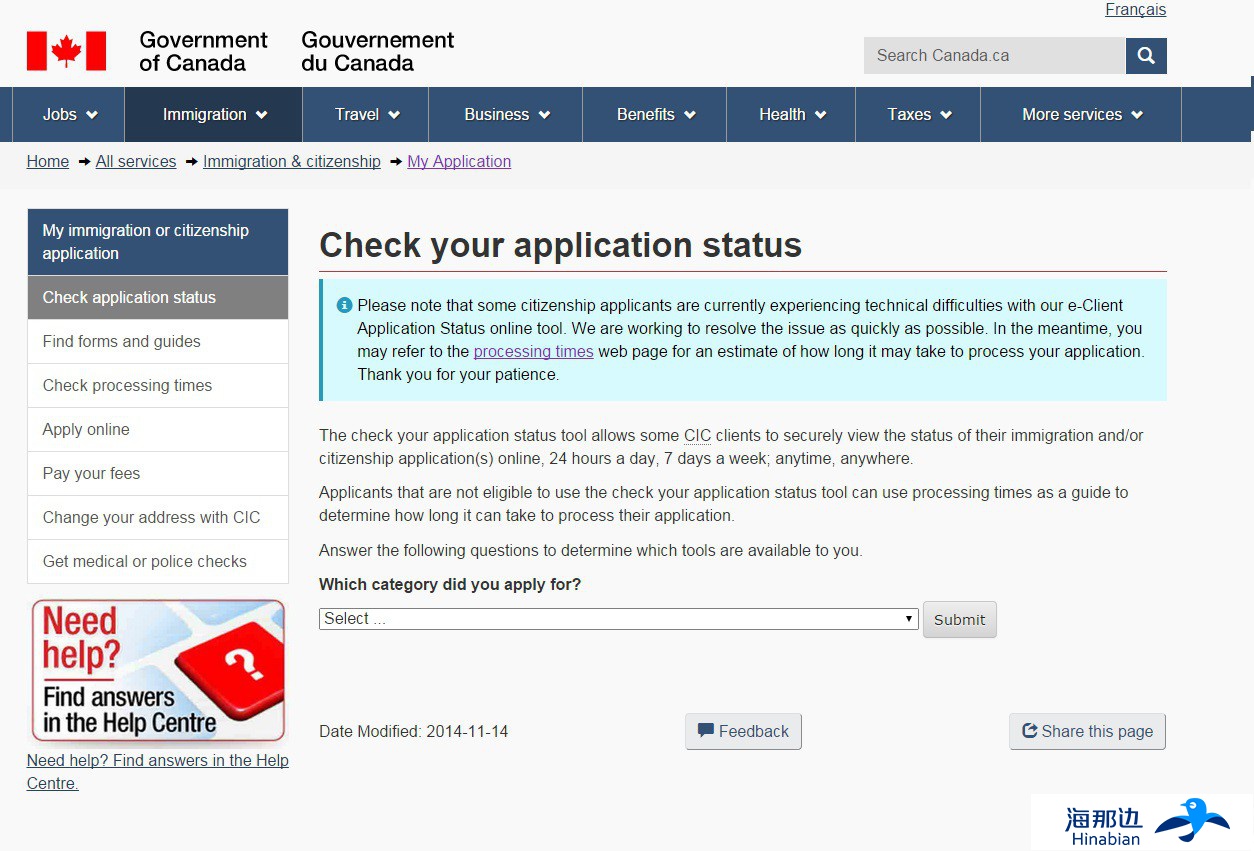Expand the More services menu
1254x851 pixels.
coord(1081,115)
